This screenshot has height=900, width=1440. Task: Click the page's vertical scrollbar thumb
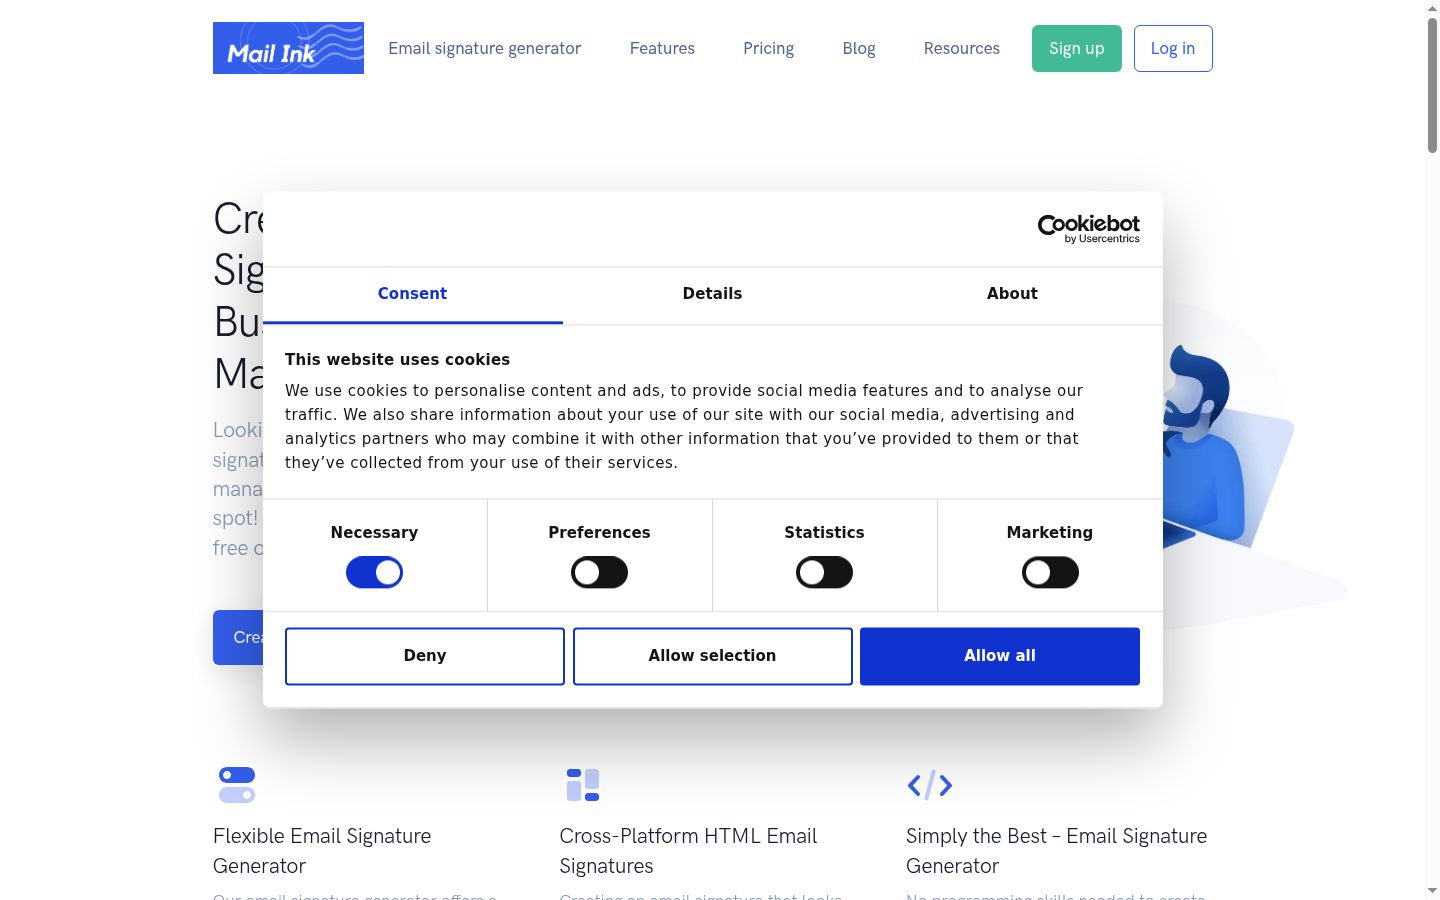pos(1432,85)
